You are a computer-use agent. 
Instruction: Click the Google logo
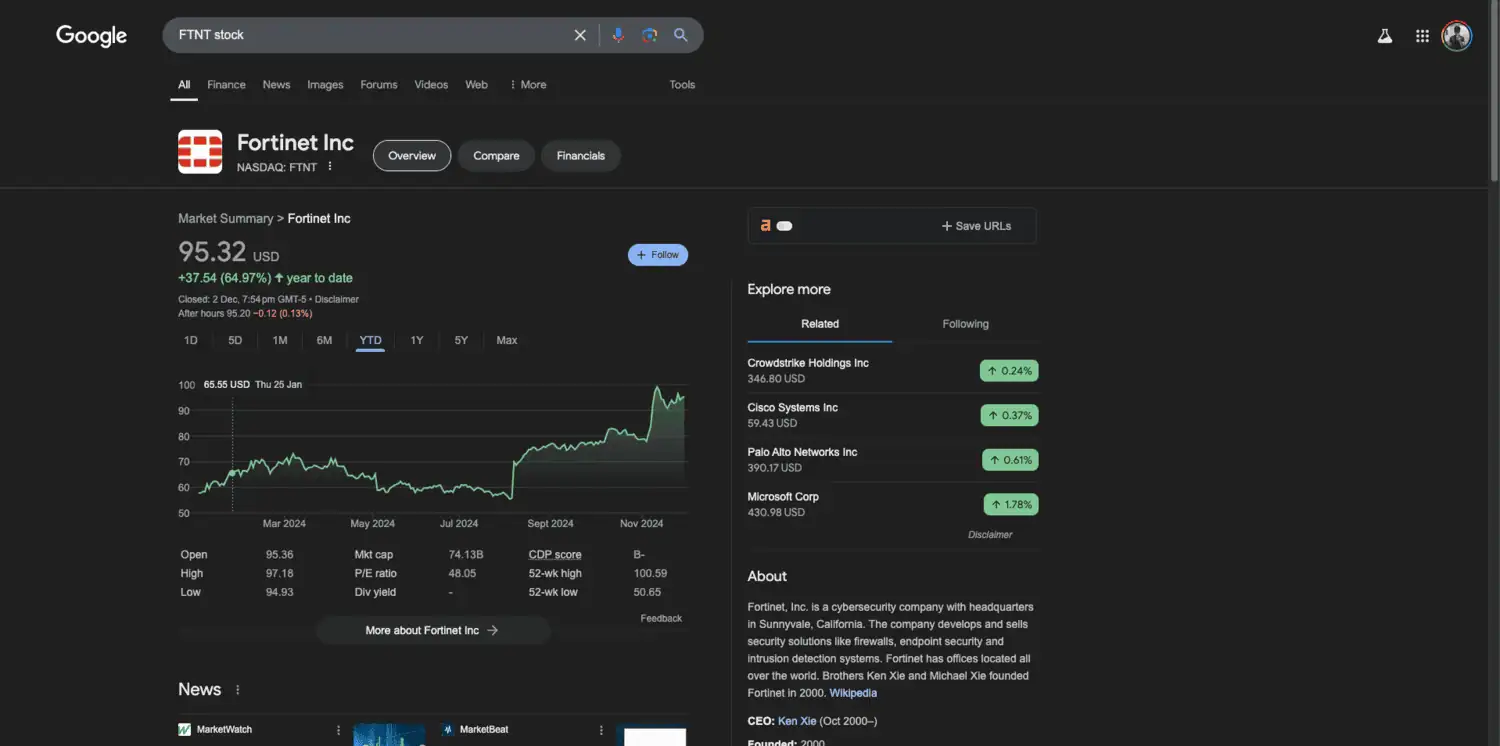[91, 36]
